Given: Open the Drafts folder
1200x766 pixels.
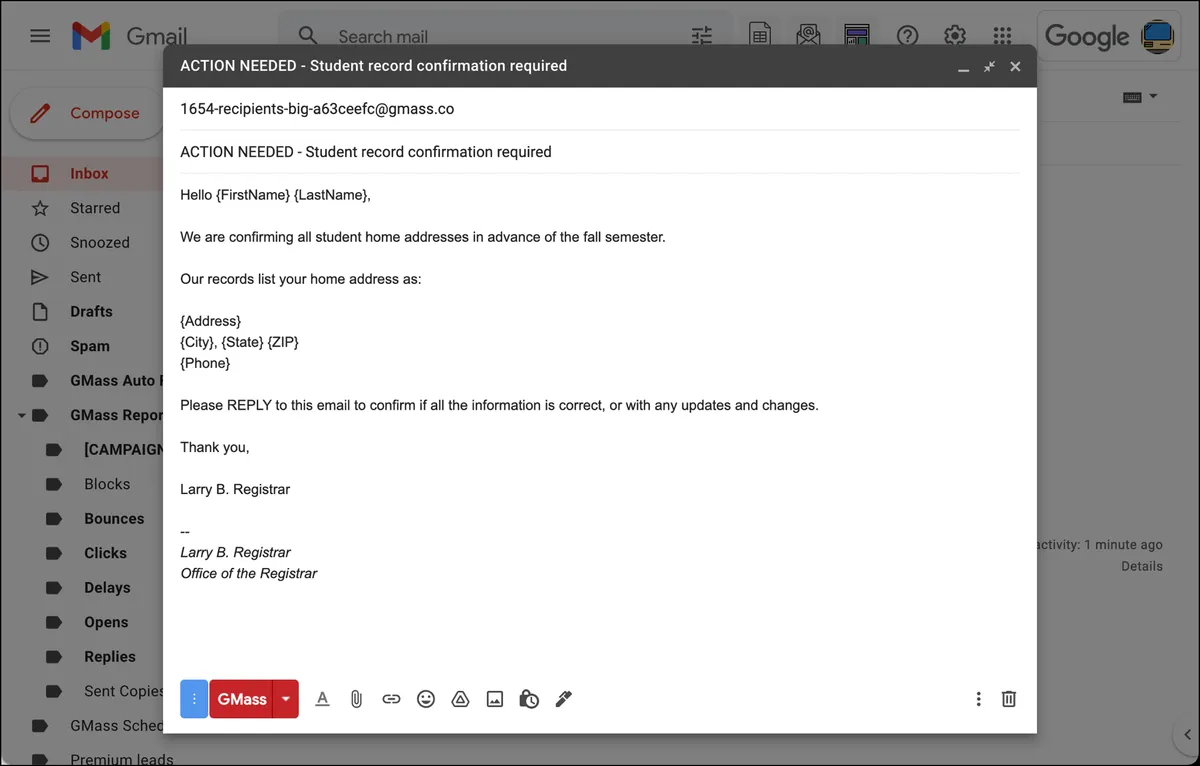Looking at the screenshot, I should pos(91,311).
